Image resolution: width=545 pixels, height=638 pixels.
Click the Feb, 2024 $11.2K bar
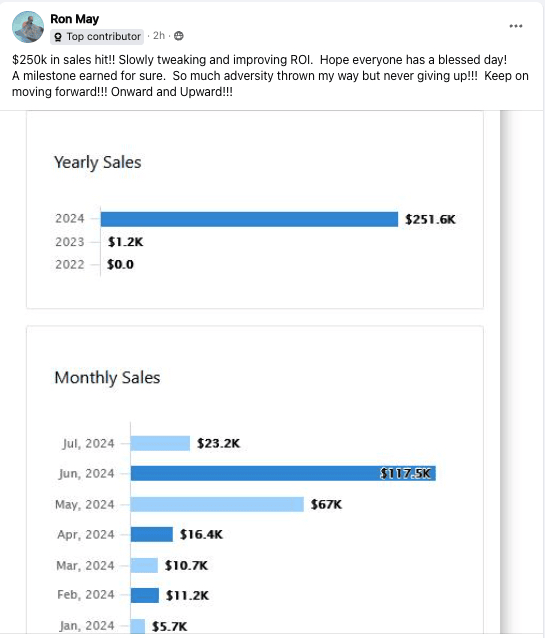[x=144, y=595]
